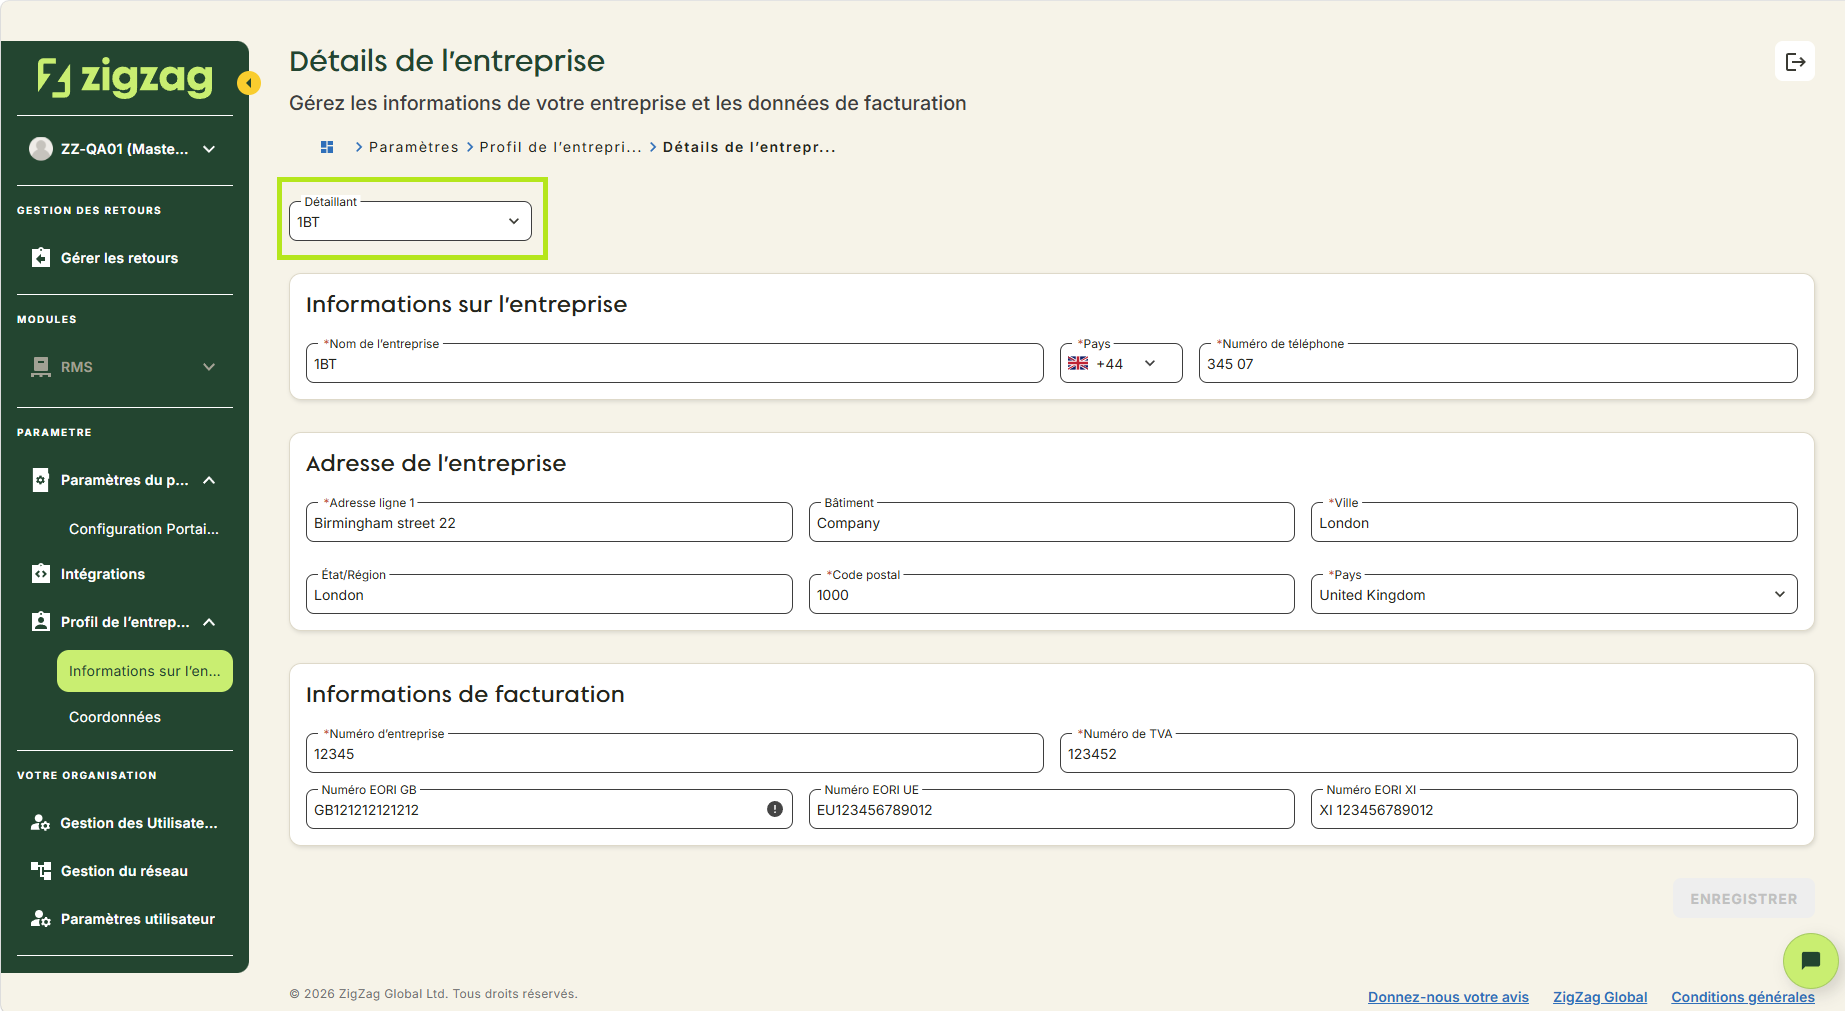Click the Gestion des Utilisateurs icon
The width and height of the screenshot is (1845, 1011).
[x=40, y=823]
